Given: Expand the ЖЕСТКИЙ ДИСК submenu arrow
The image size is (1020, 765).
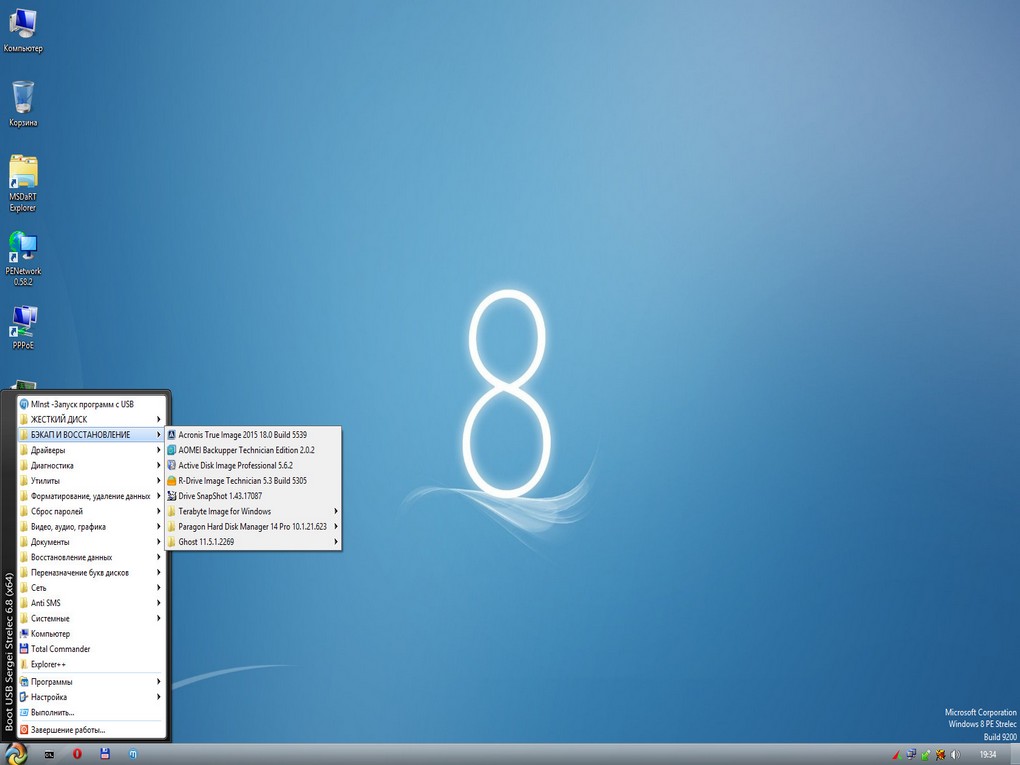Looking at the screenshot, I should click(x=158, y=420).
